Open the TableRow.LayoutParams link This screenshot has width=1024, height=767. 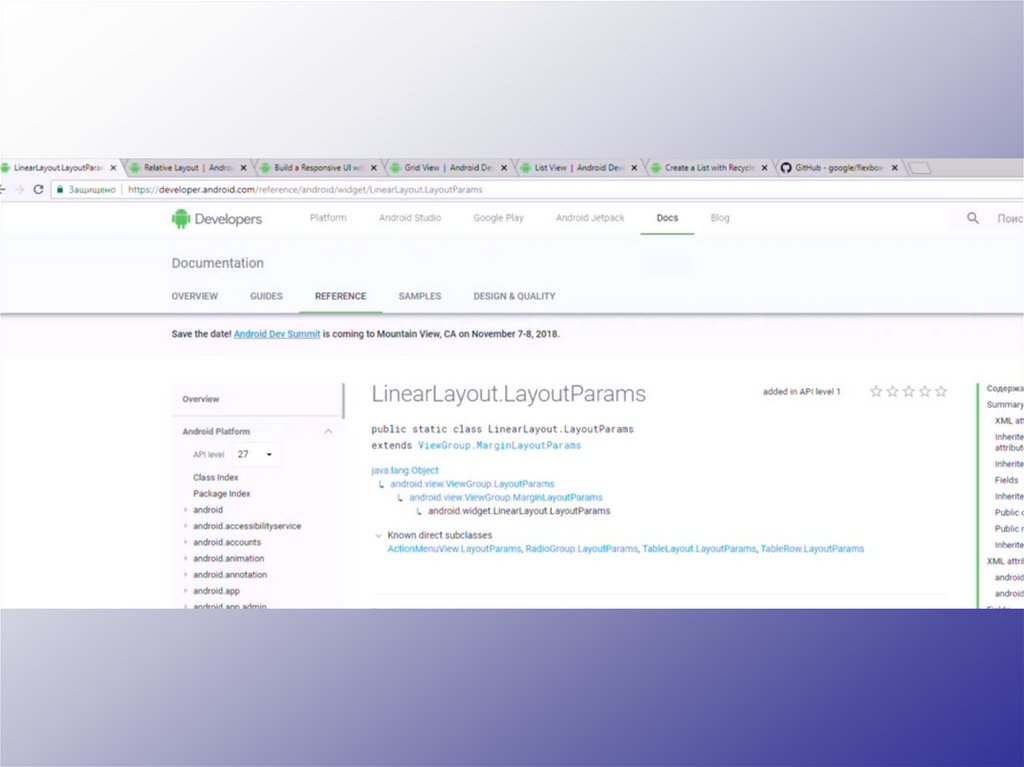click(x=812, y=549)
